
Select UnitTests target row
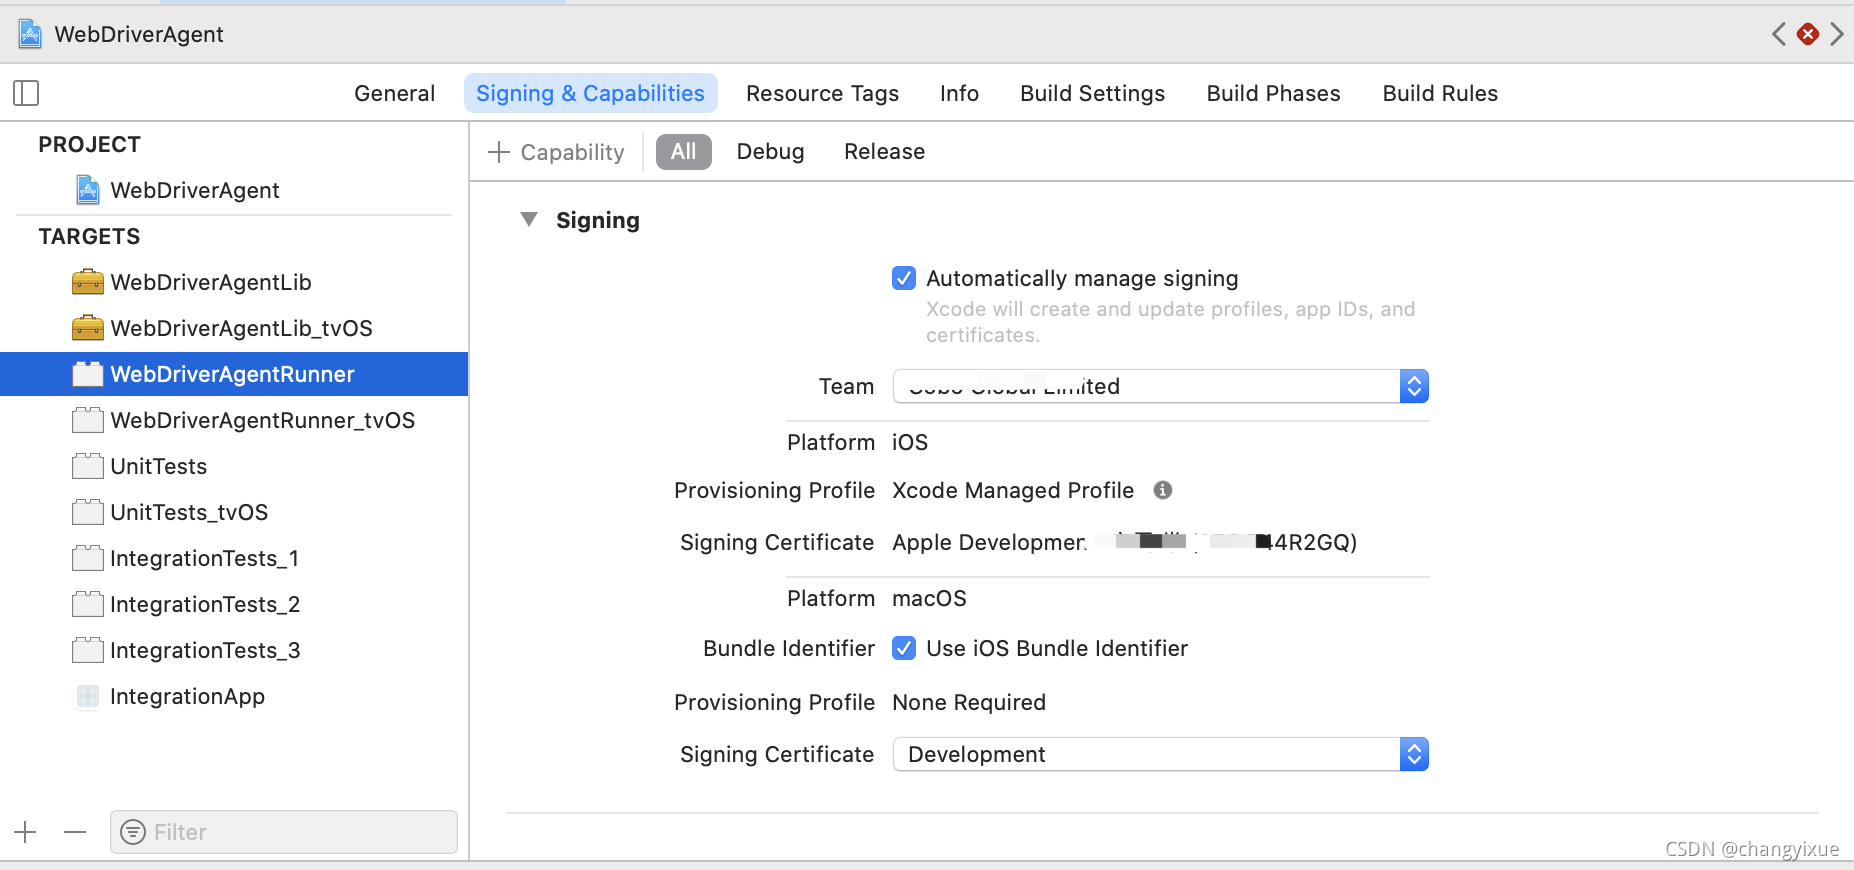pyautogui.click(x=234, y=466)
